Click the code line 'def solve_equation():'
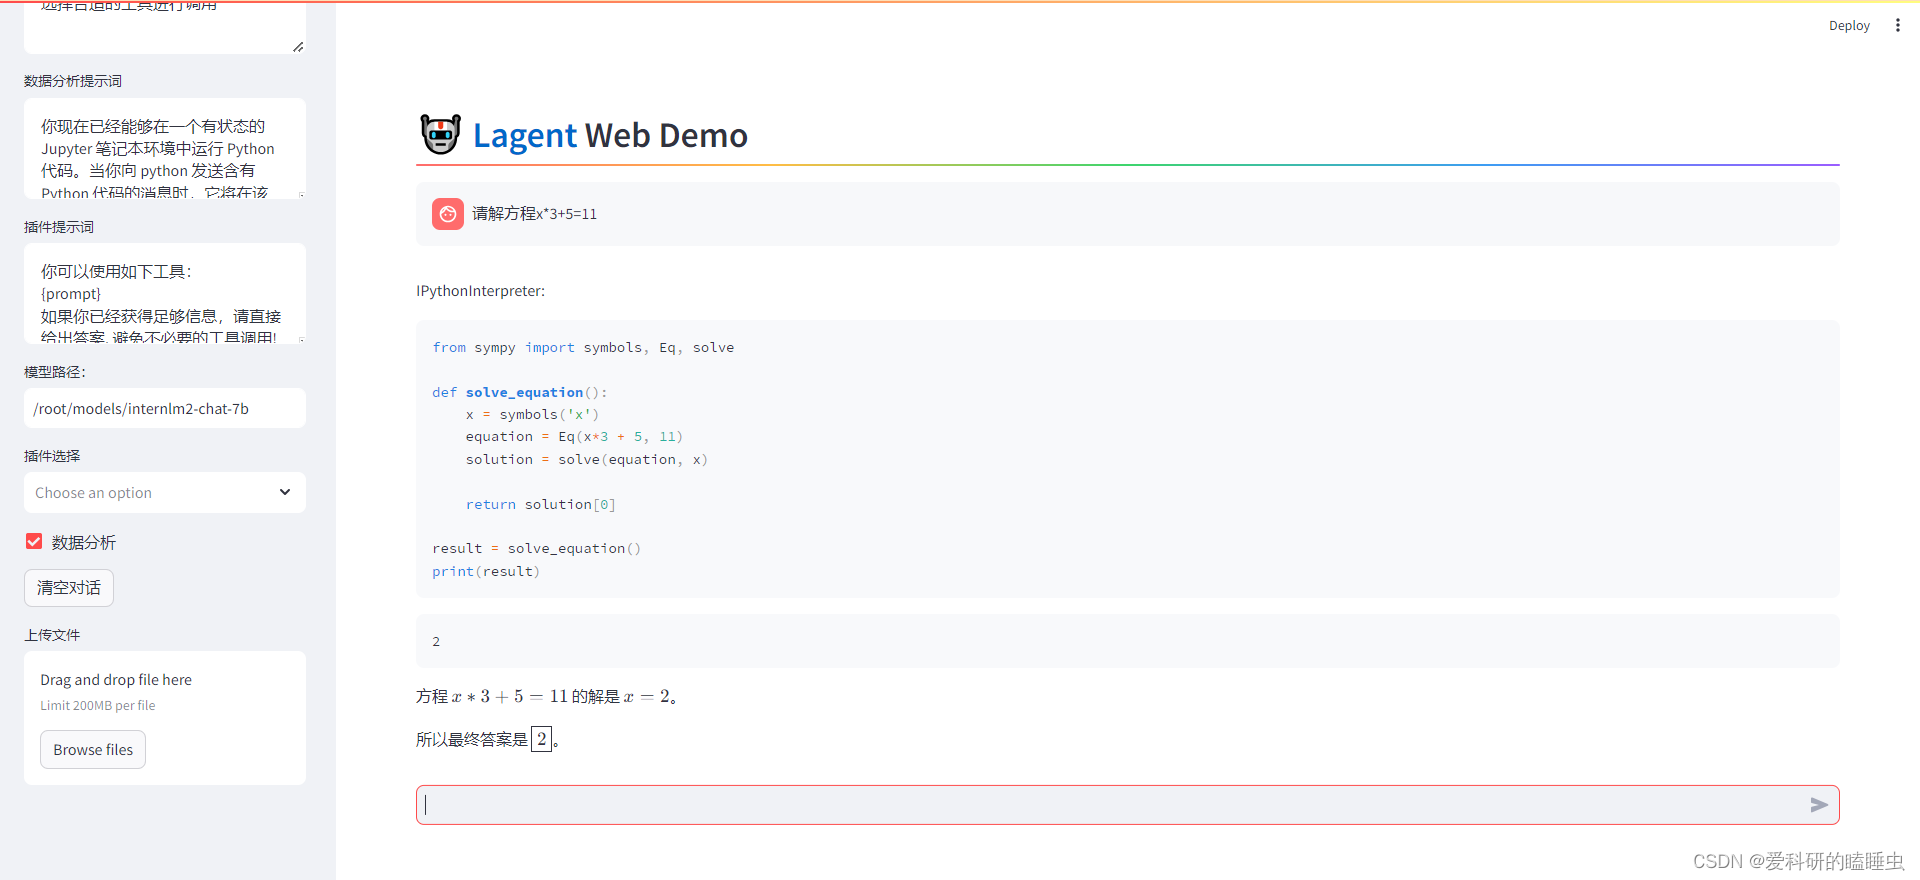Viewport: 1920px width, 880px height. [x=520, y=393]
